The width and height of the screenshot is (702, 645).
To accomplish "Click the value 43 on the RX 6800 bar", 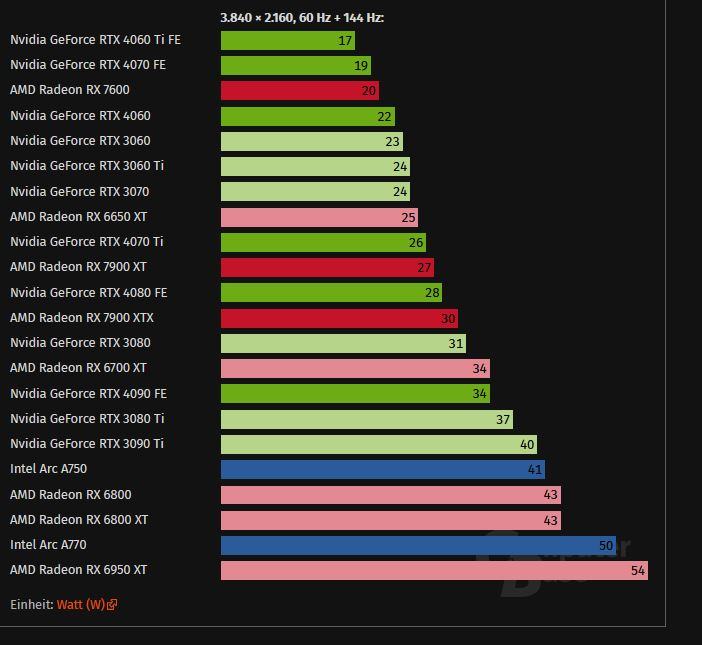I will click(551, 495).
